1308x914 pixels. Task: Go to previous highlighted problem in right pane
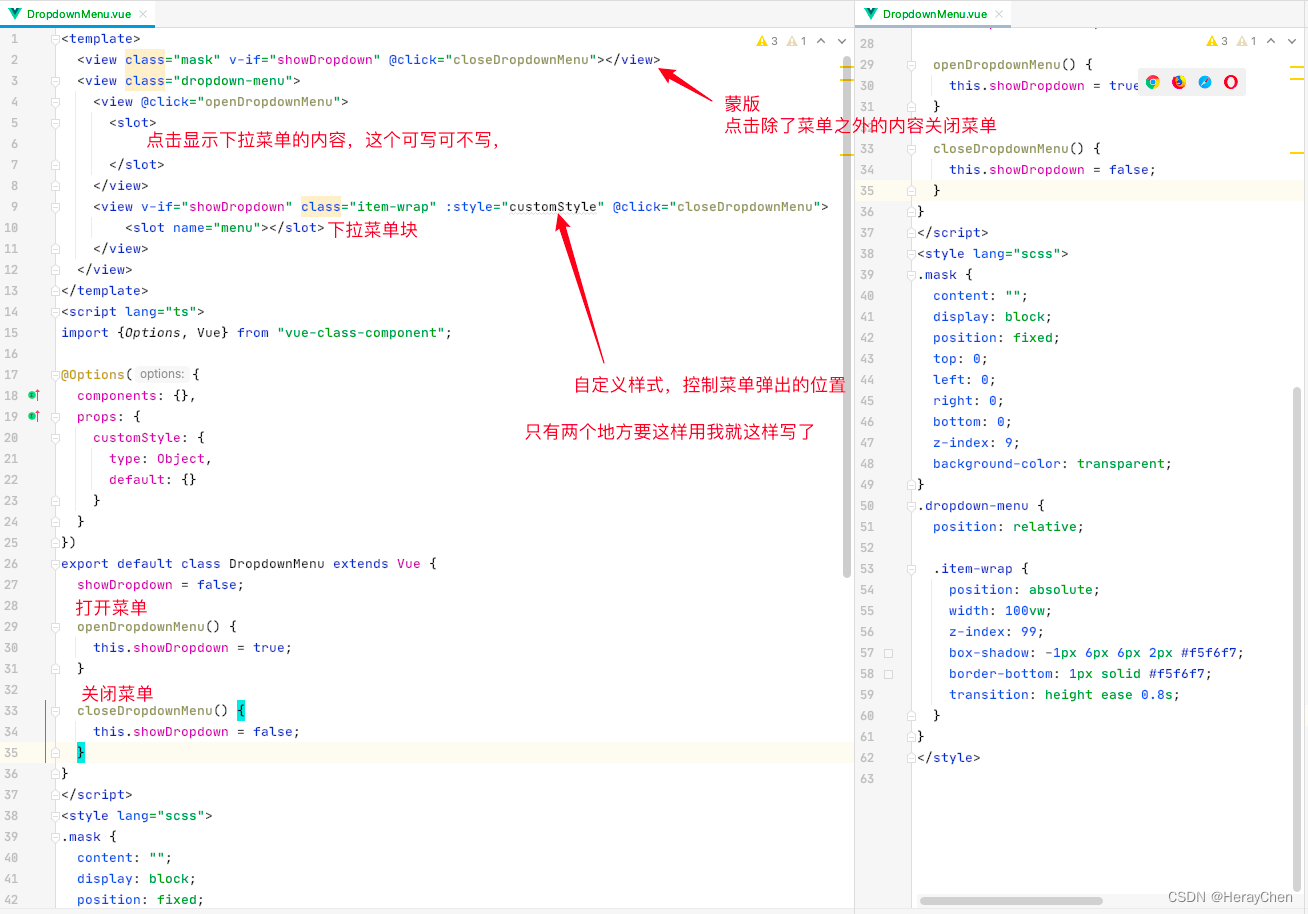click(x=1270, y=41)
